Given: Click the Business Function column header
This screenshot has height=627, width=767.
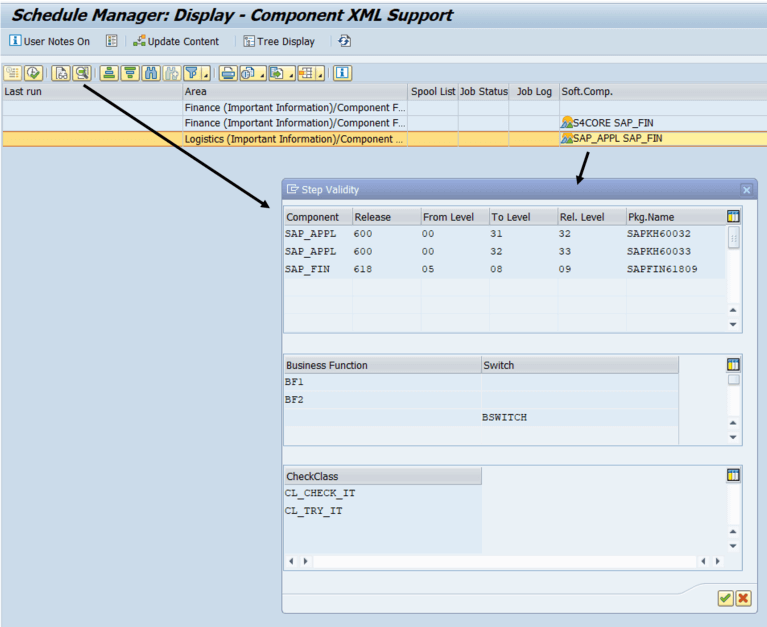Looking at the screenshot, I should pos(383,365).
